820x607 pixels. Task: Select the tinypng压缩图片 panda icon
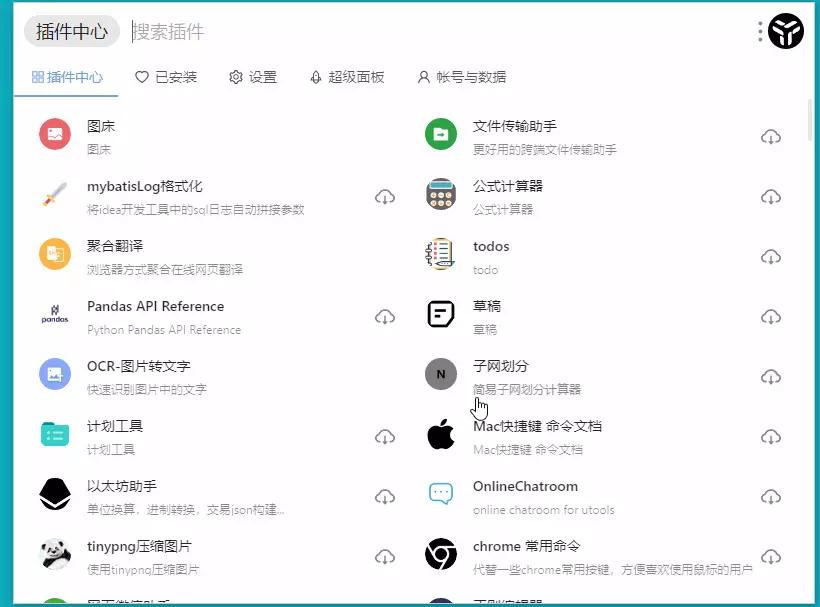point(54,556)
